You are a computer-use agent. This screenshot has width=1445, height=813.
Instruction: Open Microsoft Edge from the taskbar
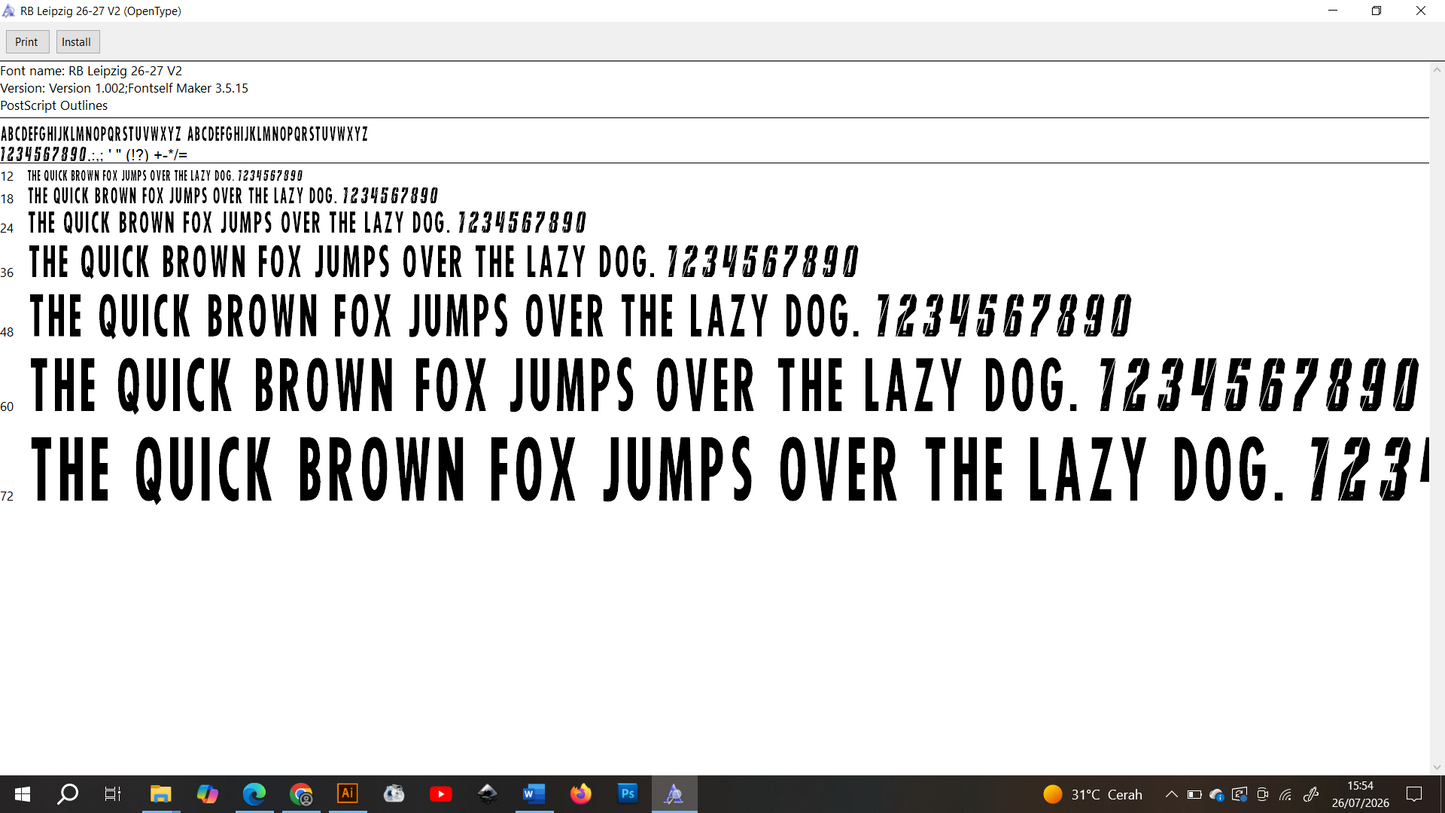[254, 794]
